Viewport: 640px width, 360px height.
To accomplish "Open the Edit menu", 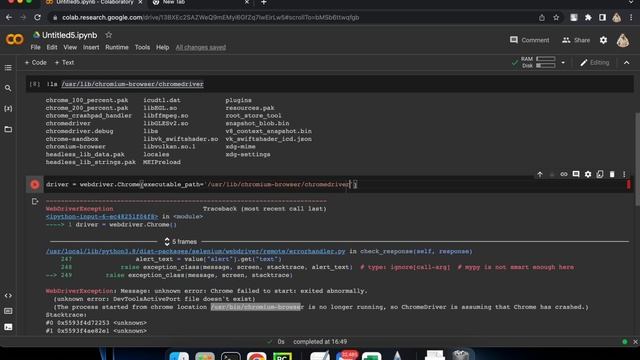I will click(52, 47).
